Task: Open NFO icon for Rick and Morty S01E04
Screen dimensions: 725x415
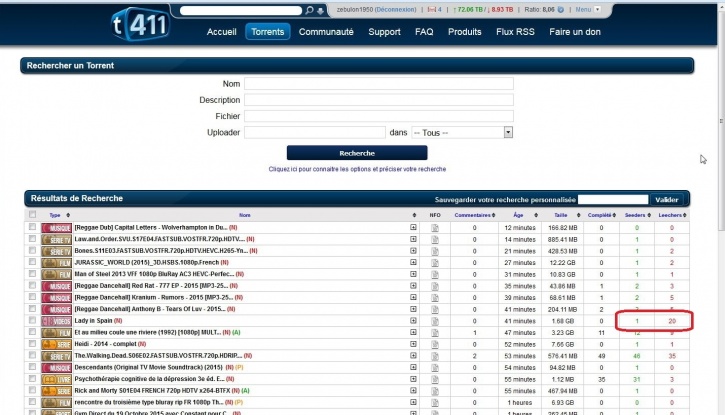Action: tap(435, 389)
